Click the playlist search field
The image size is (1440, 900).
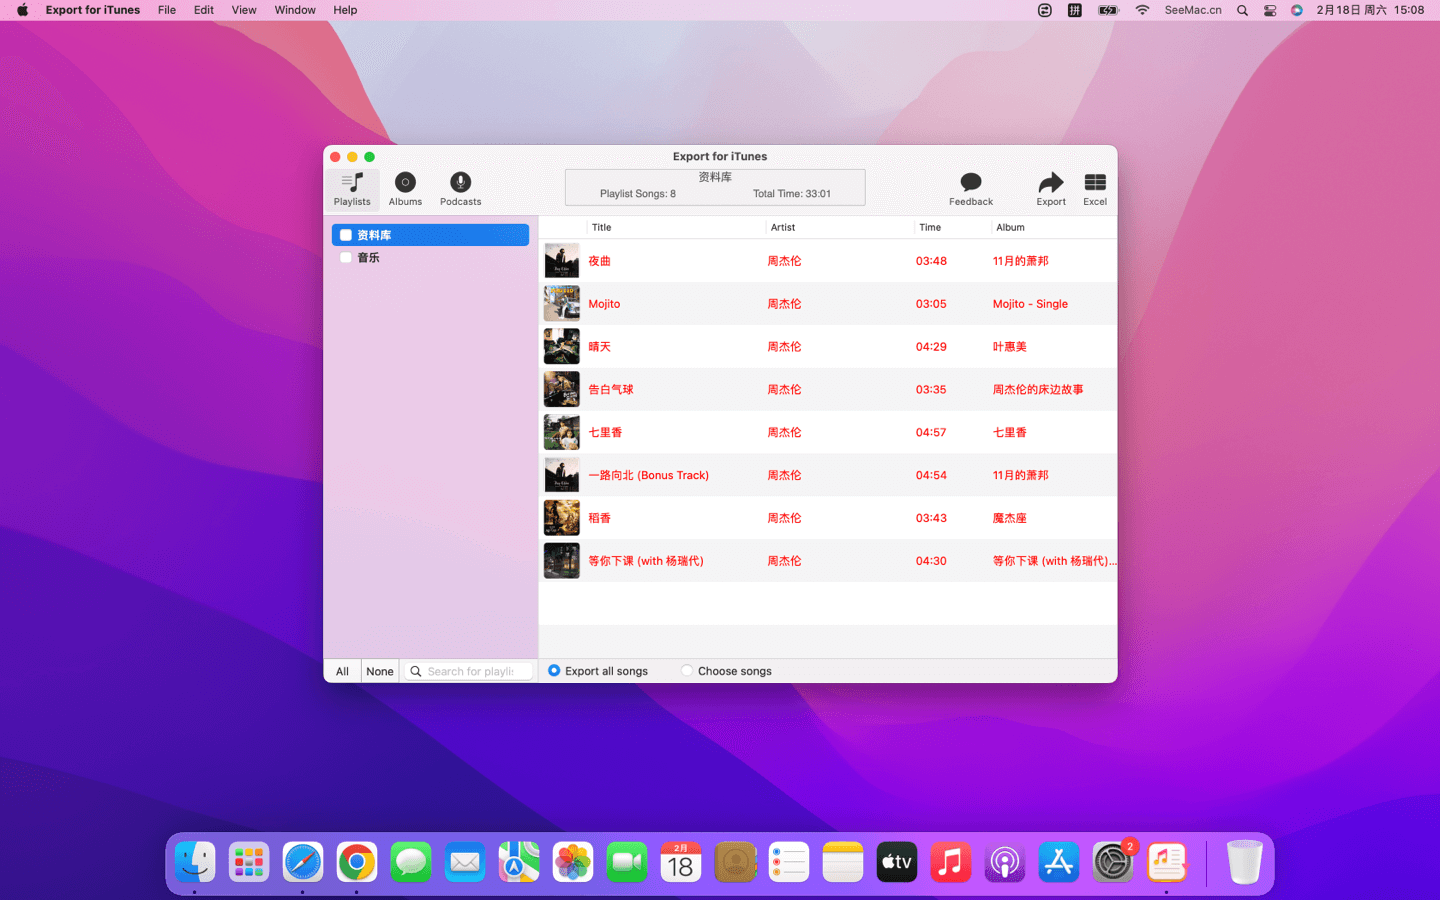pyautogui.click(x=470, y=671)
